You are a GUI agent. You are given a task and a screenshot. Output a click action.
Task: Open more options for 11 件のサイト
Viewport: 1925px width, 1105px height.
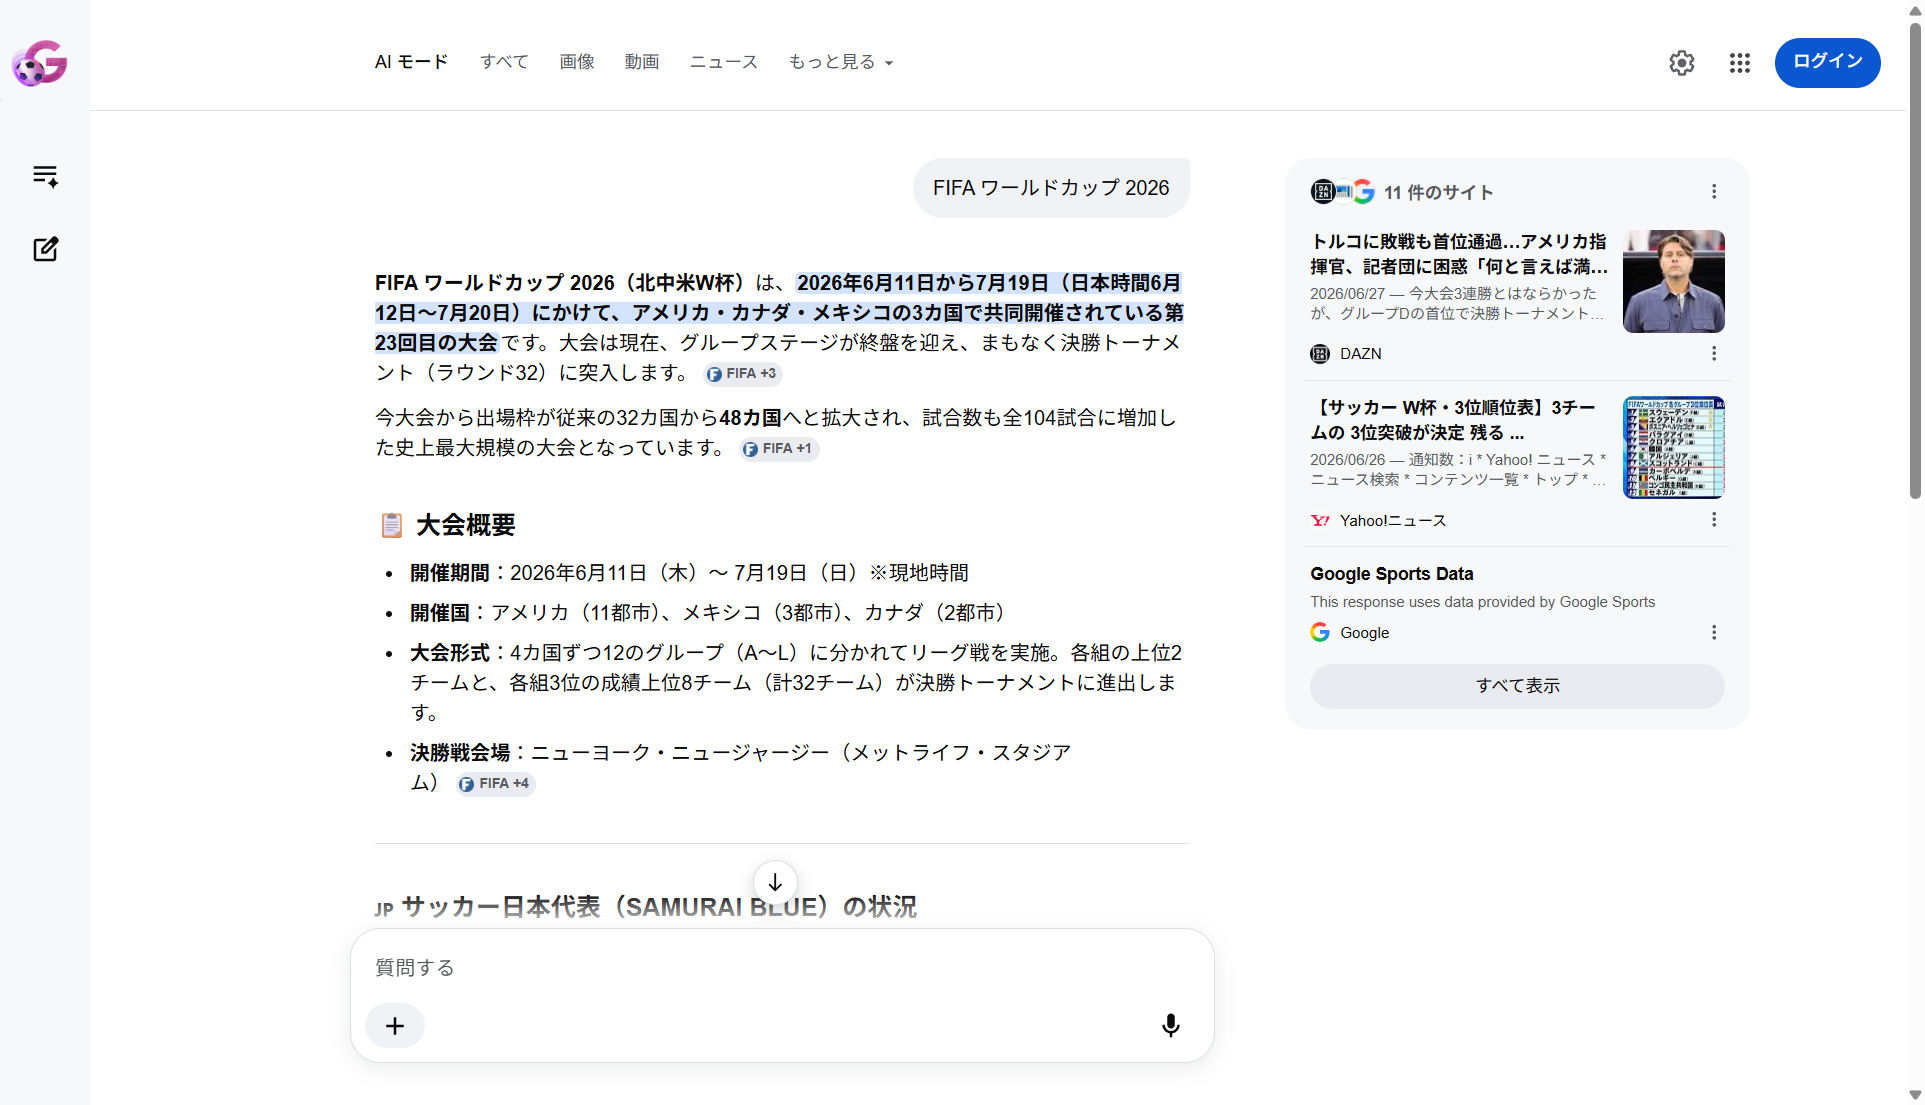1714,192
